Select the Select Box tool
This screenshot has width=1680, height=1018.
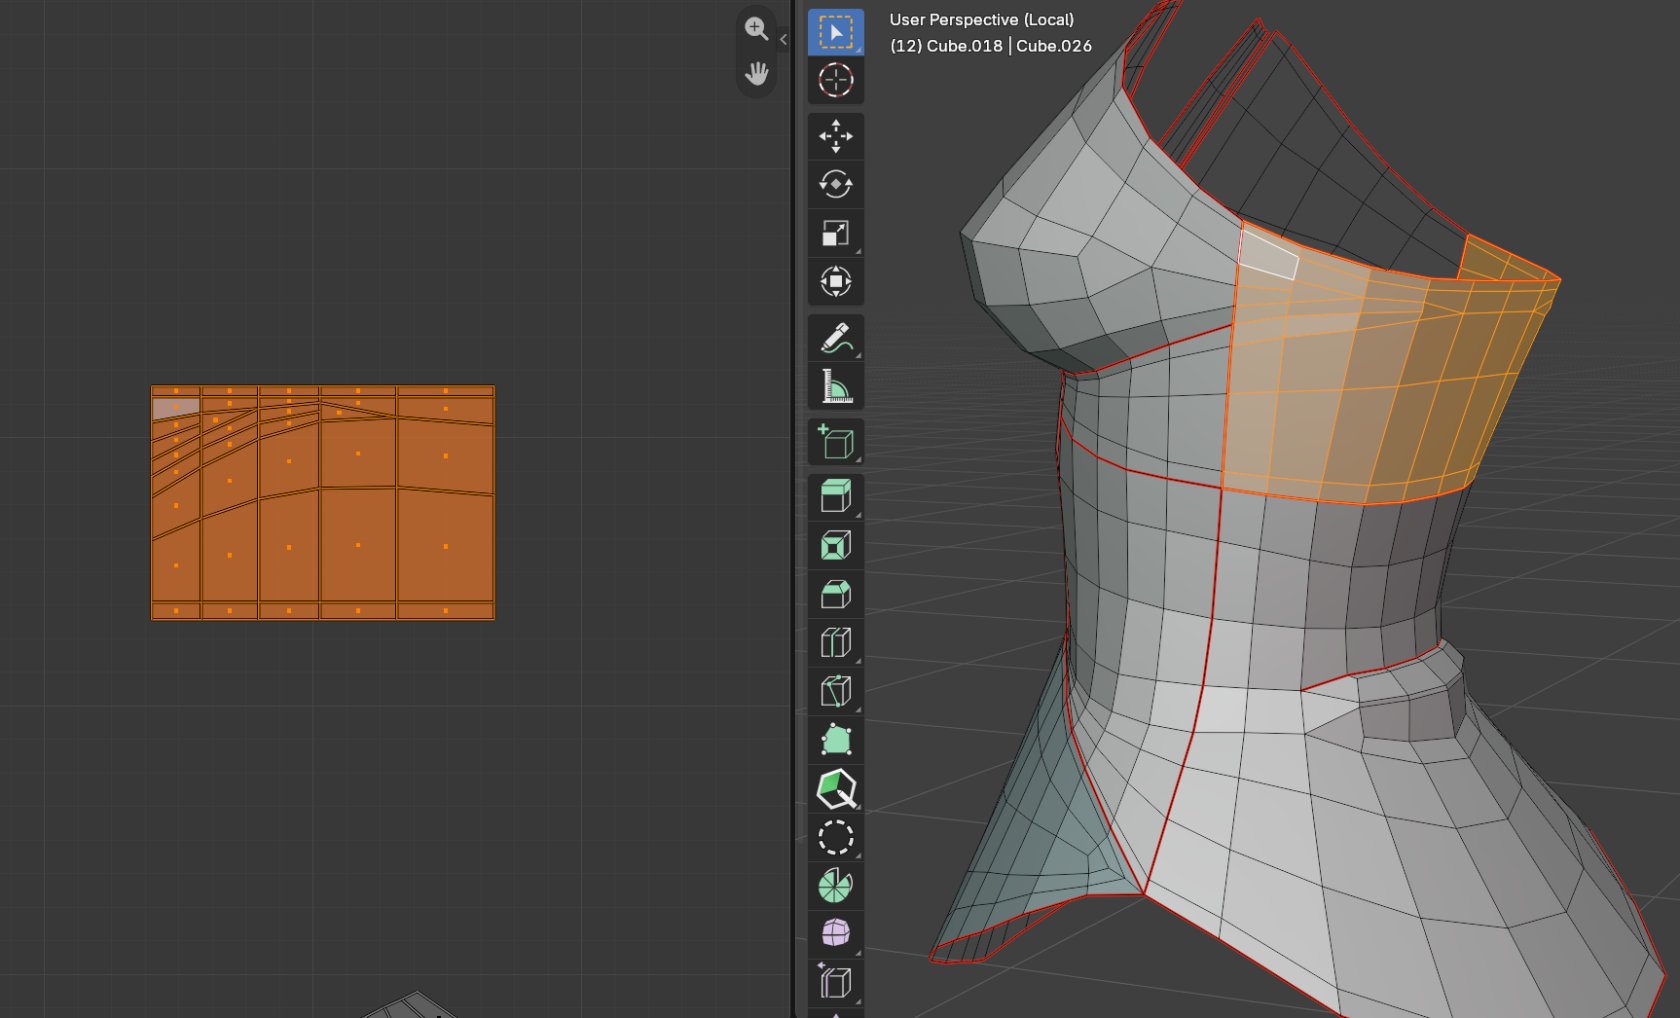[x=836, y=32]
